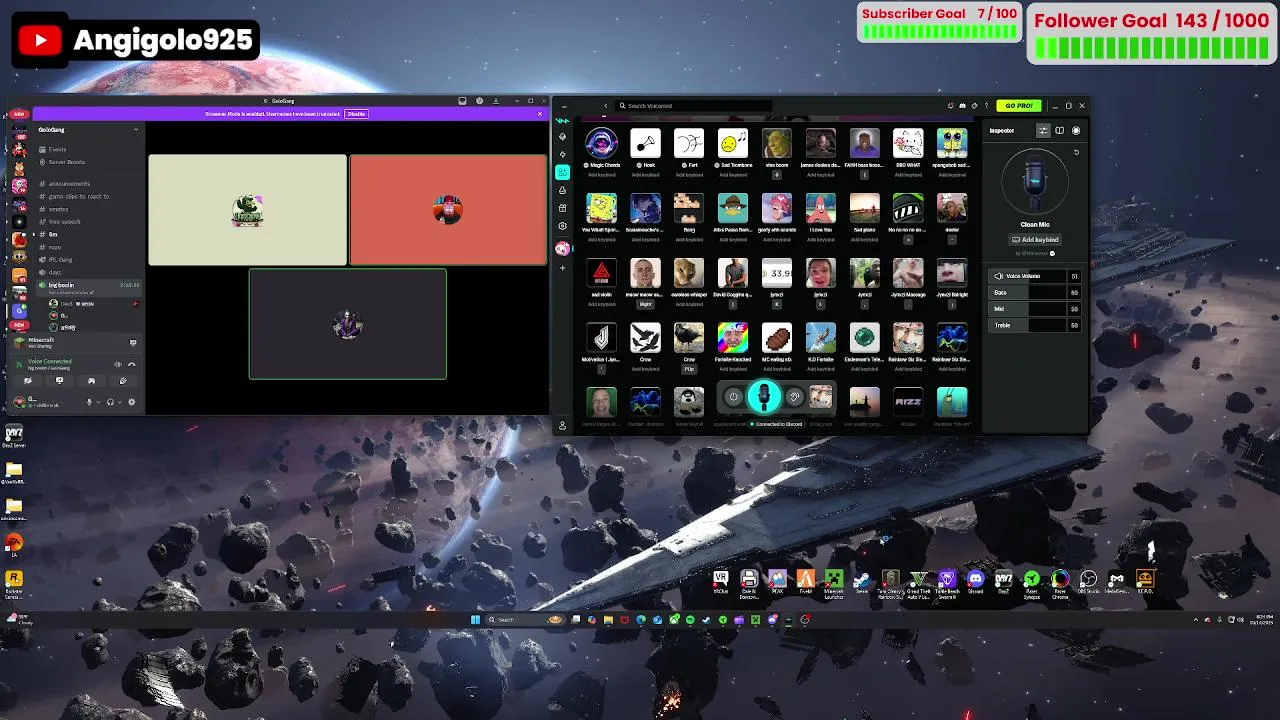Click the Voicemod logo icon

pyautogui.click(x=563, y=120)
